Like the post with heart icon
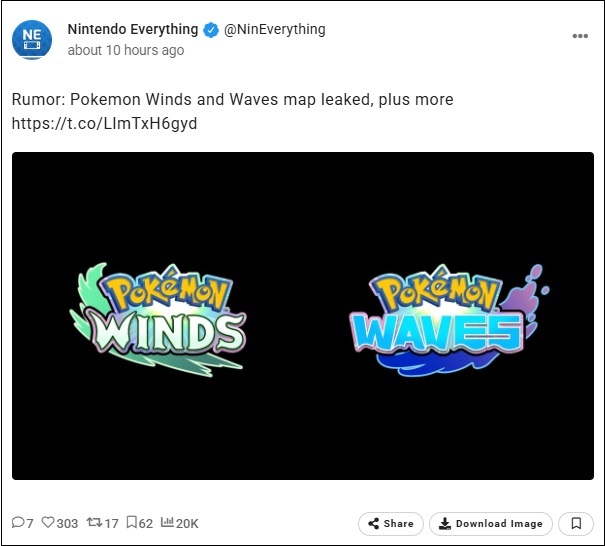The width and height of the screenshot is (605, 546). 48,522
